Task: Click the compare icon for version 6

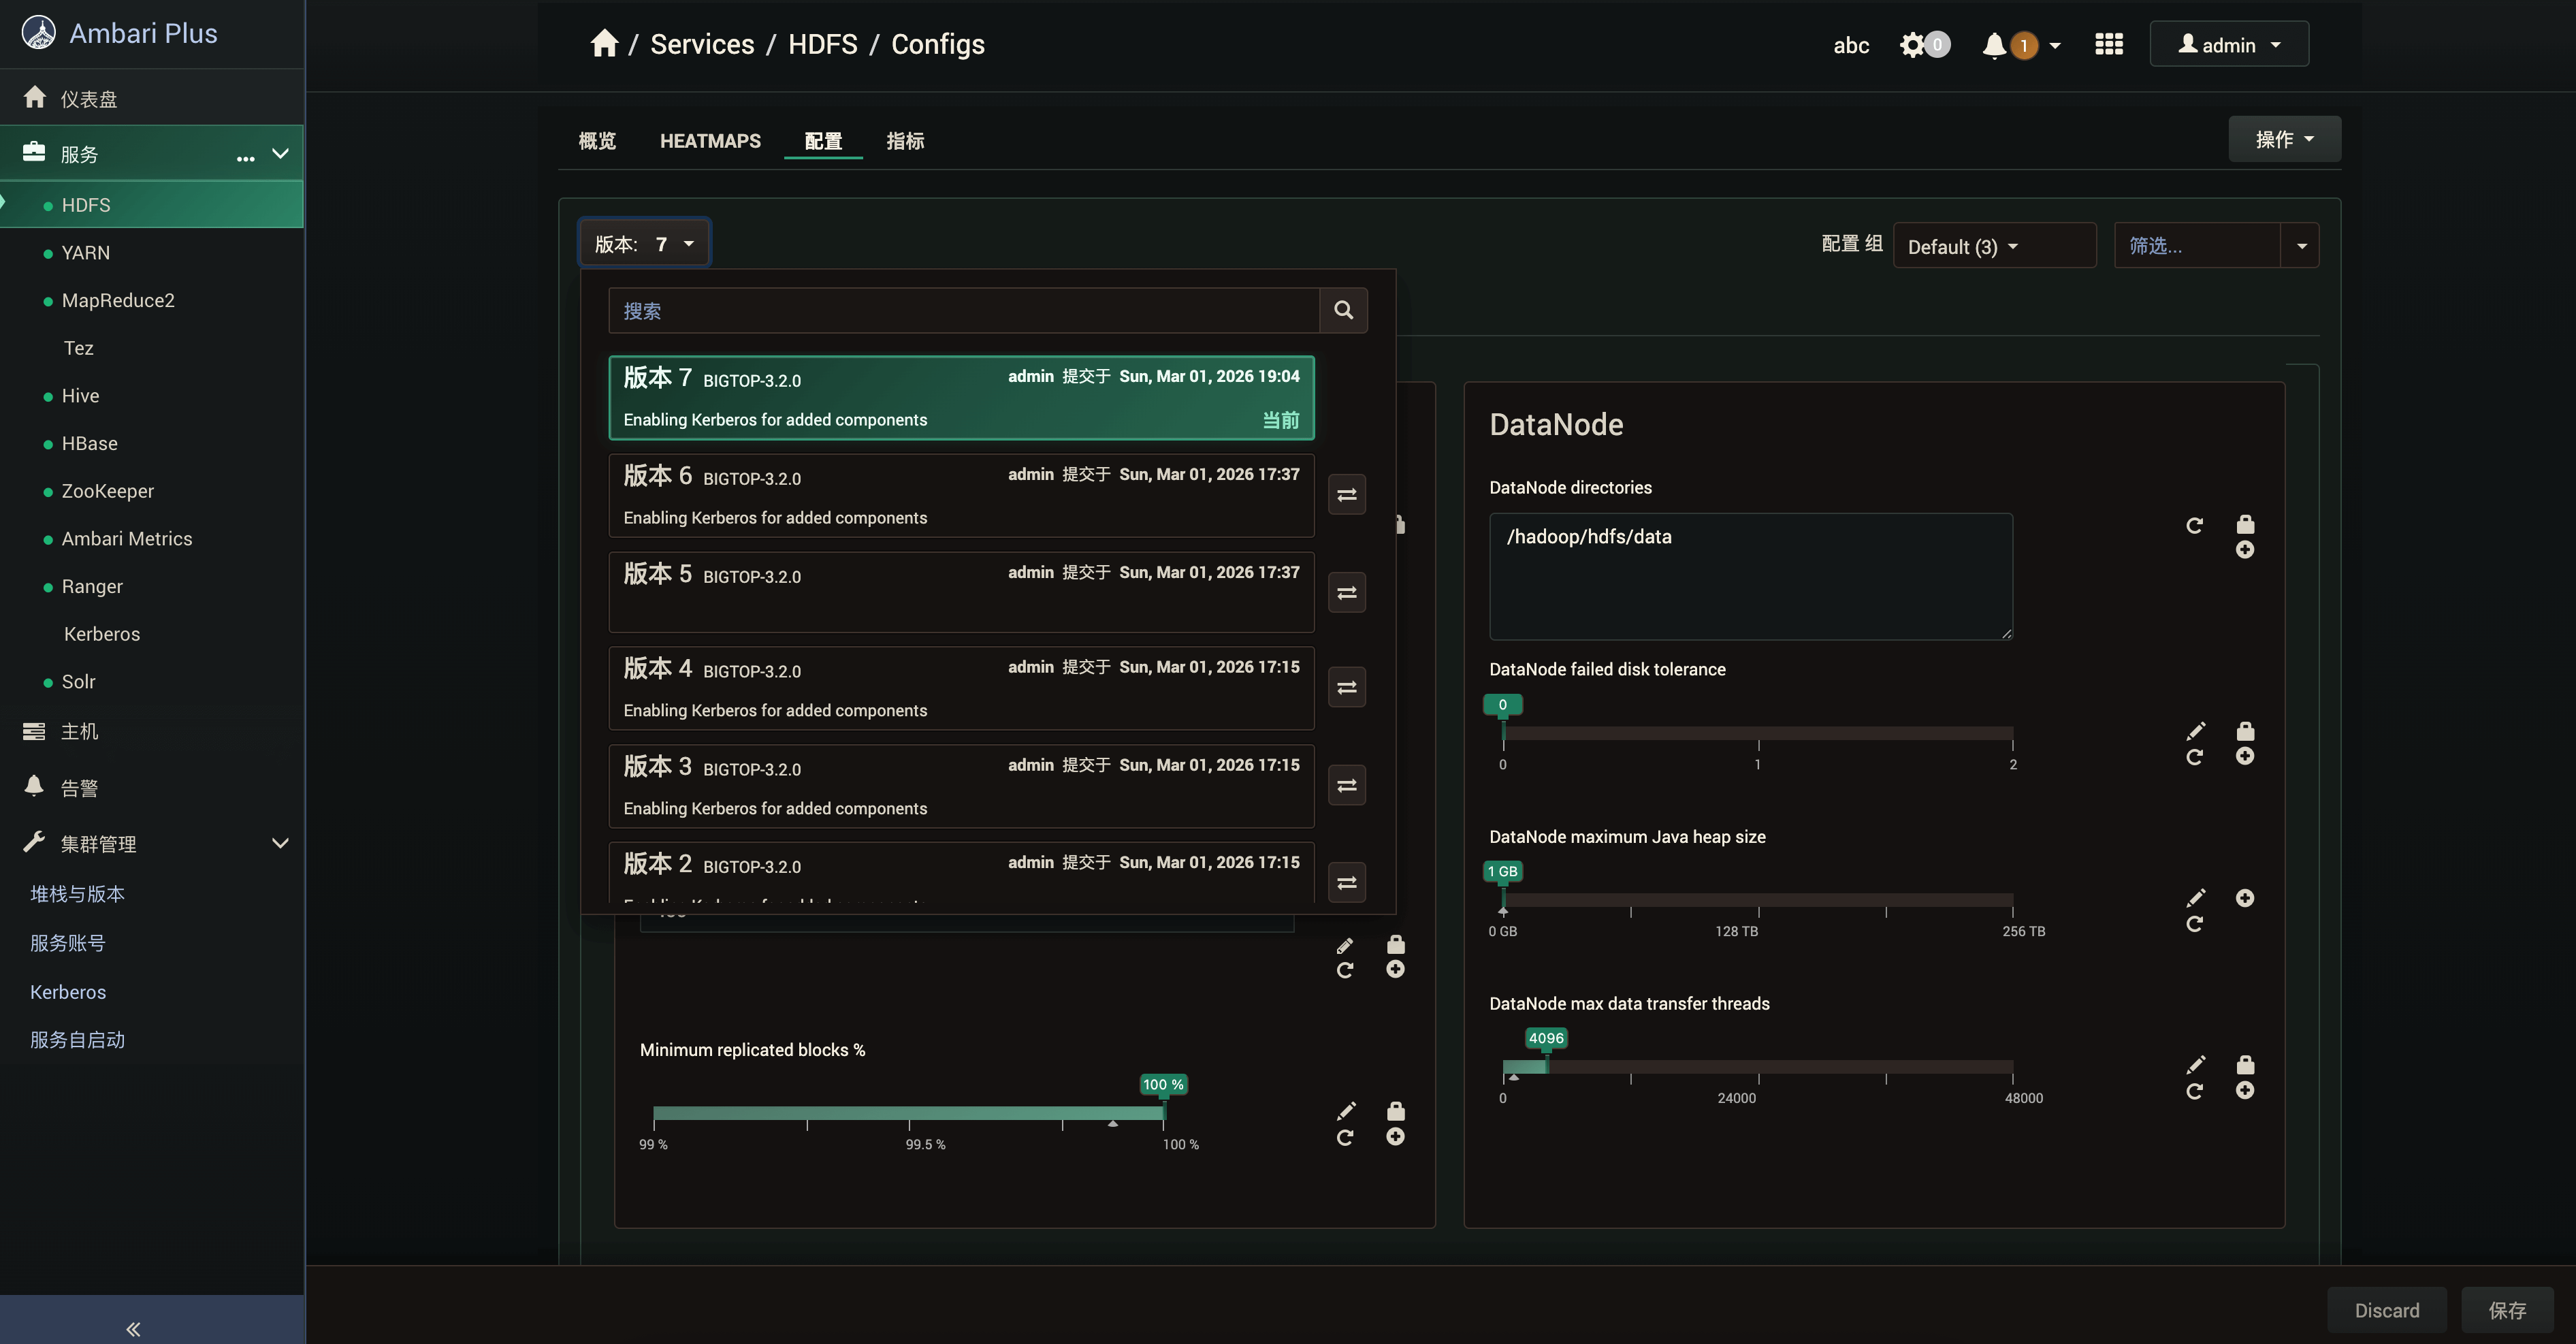Action: (x=1346, y=495)
